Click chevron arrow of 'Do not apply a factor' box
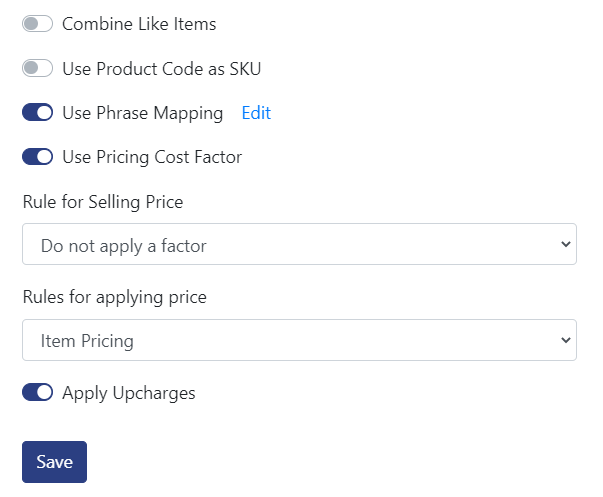The height and width of the screenshot is (497, 603). (x=565, y=244)
